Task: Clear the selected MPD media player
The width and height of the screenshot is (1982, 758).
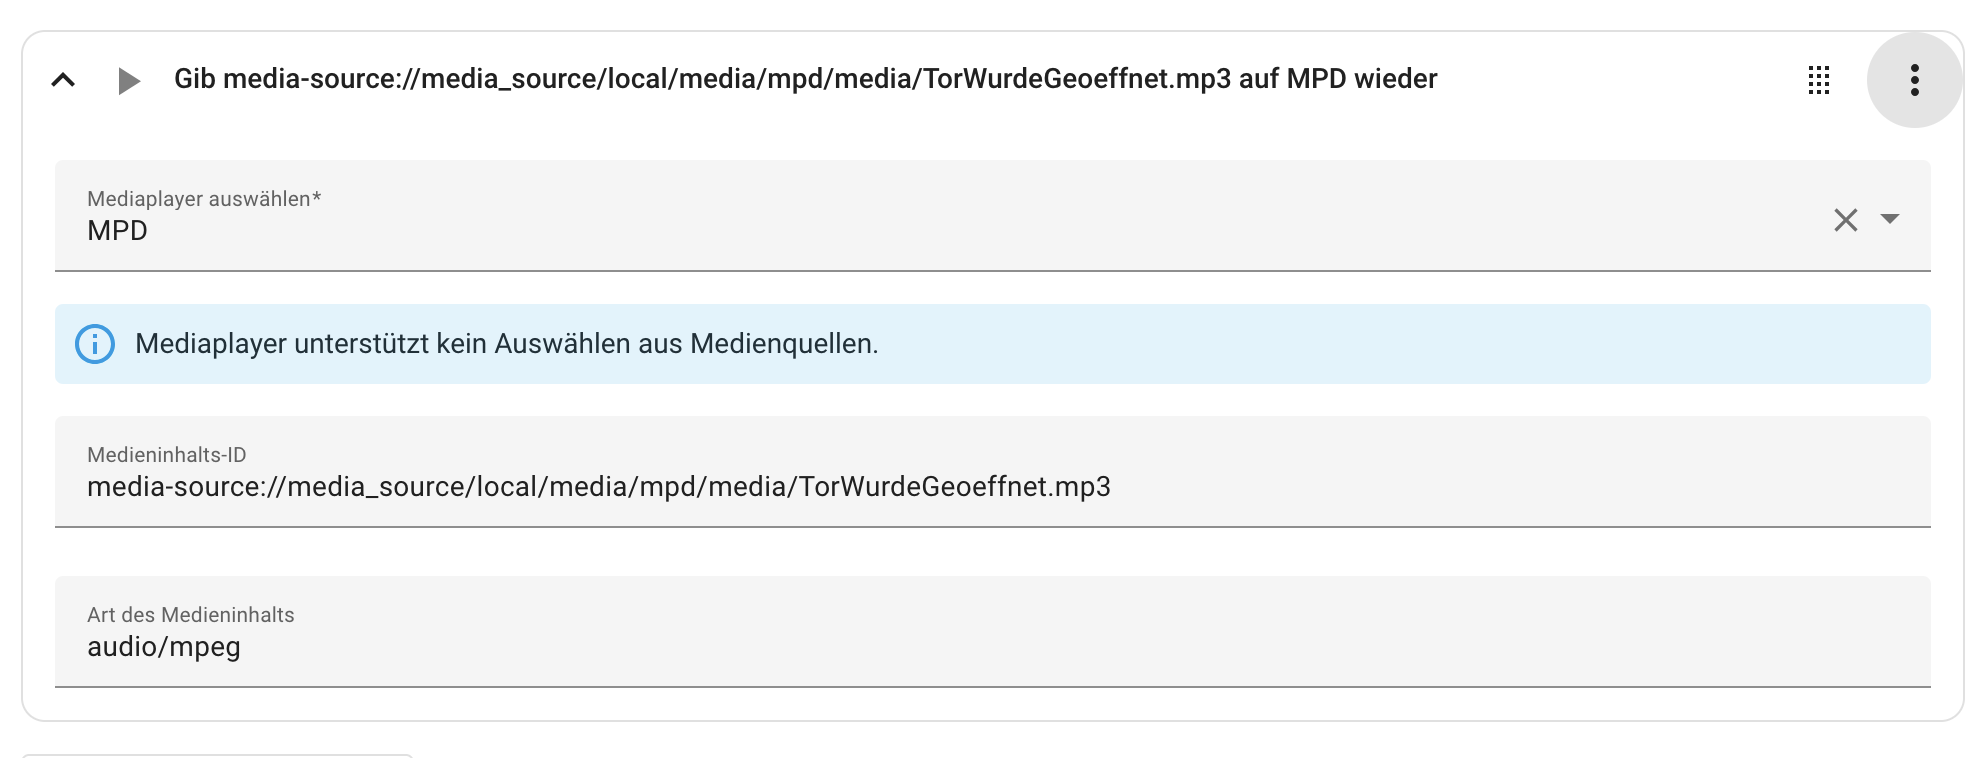Action: (1845, 220)
